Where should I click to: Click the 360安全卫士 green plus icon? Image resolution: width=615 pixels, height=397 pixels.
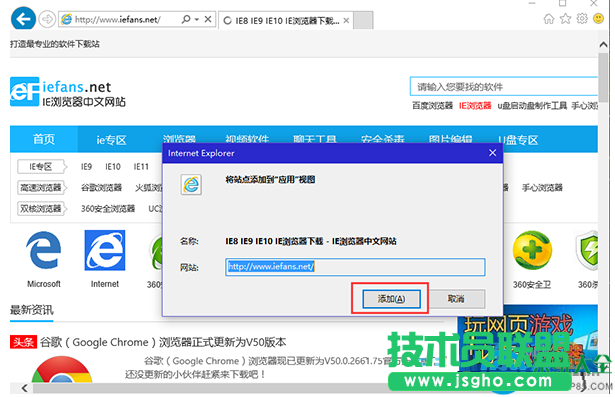click(x=532, y=250)
